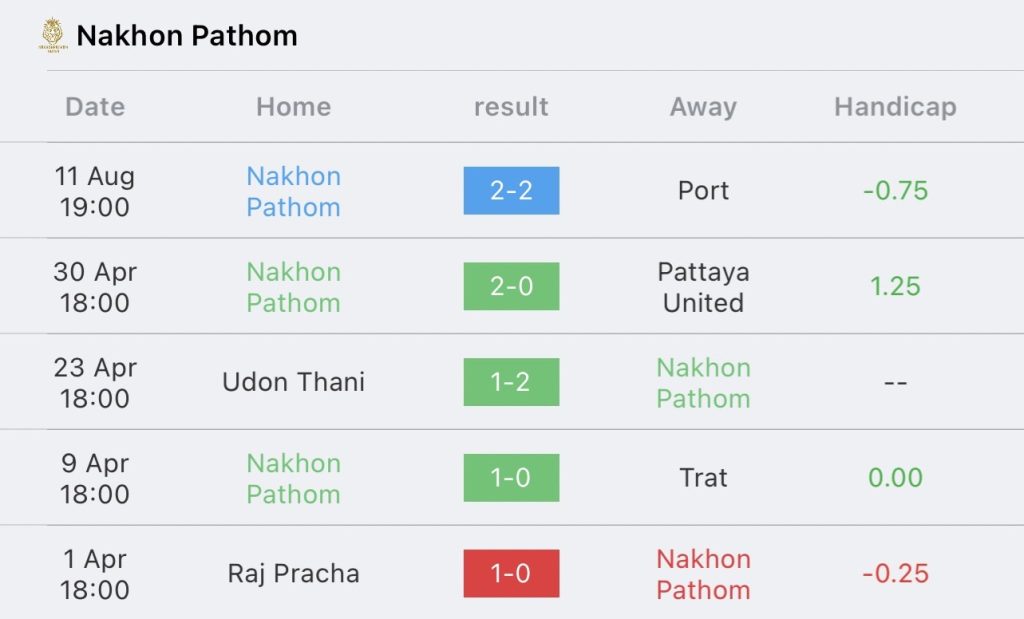Open Raj Pracha home team
Viewport: 1024px width, 619px height.
tap(293, 573)
